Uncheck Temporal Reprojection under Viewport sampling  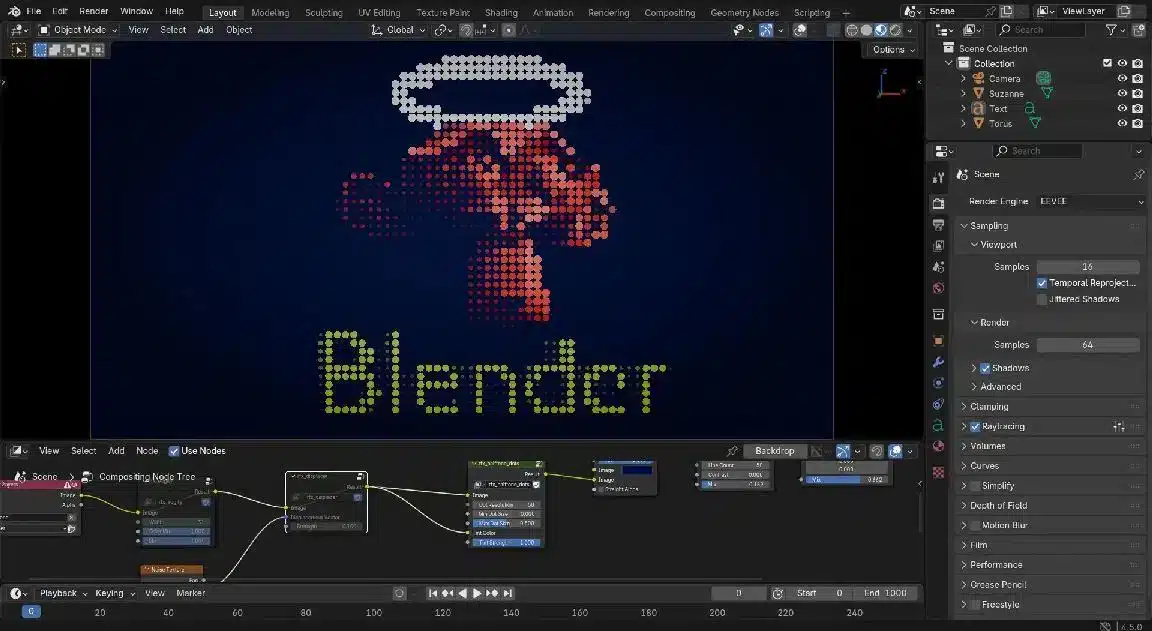tap(1040, 282)
